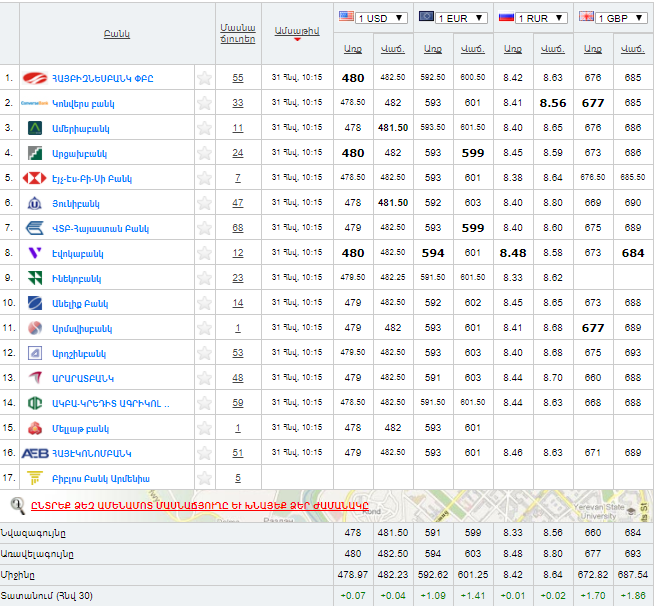Open Էվոկաբանկ bank page
Screen dimensions: 654x606
pyautogui.click(x=78, y=254)
